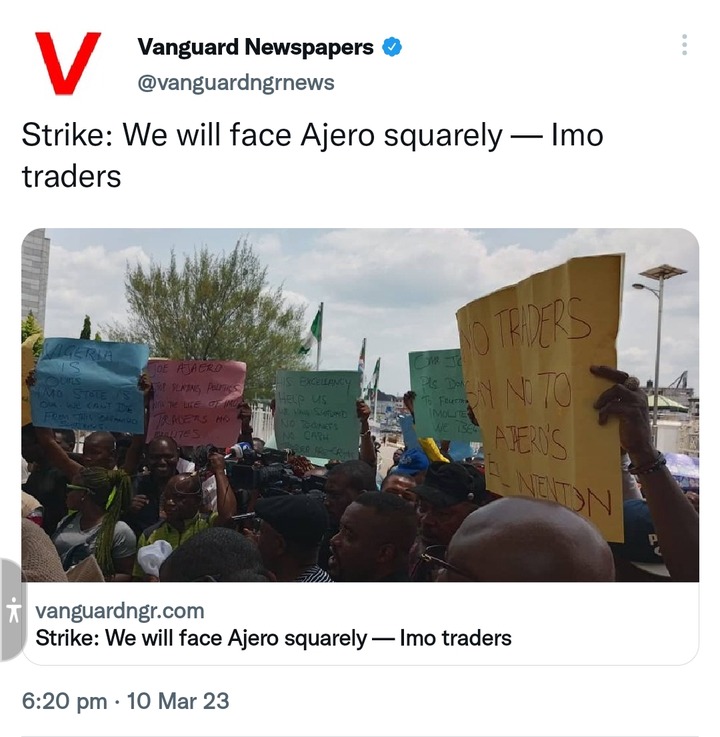The width and height of the screenshot is (720, 737).
Task: Open the Vanguard Newspapers display name
Action: [x=255, y=47]
